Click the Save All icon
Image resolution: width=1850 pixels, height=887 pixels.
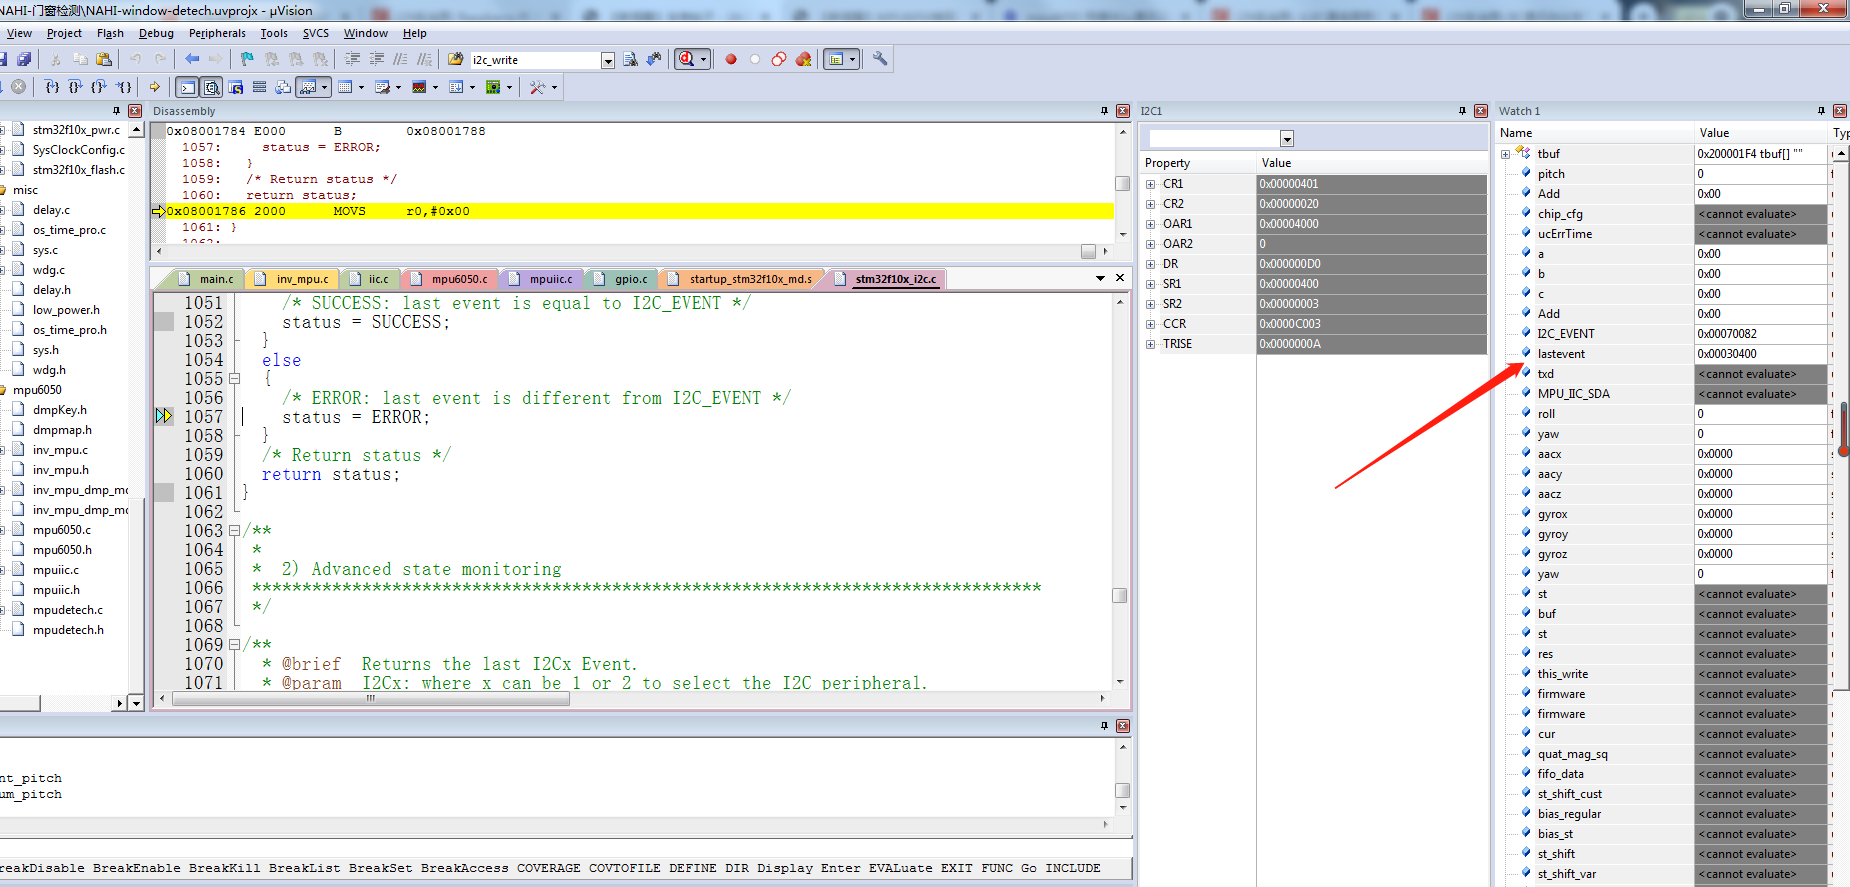tap(24, 59)
